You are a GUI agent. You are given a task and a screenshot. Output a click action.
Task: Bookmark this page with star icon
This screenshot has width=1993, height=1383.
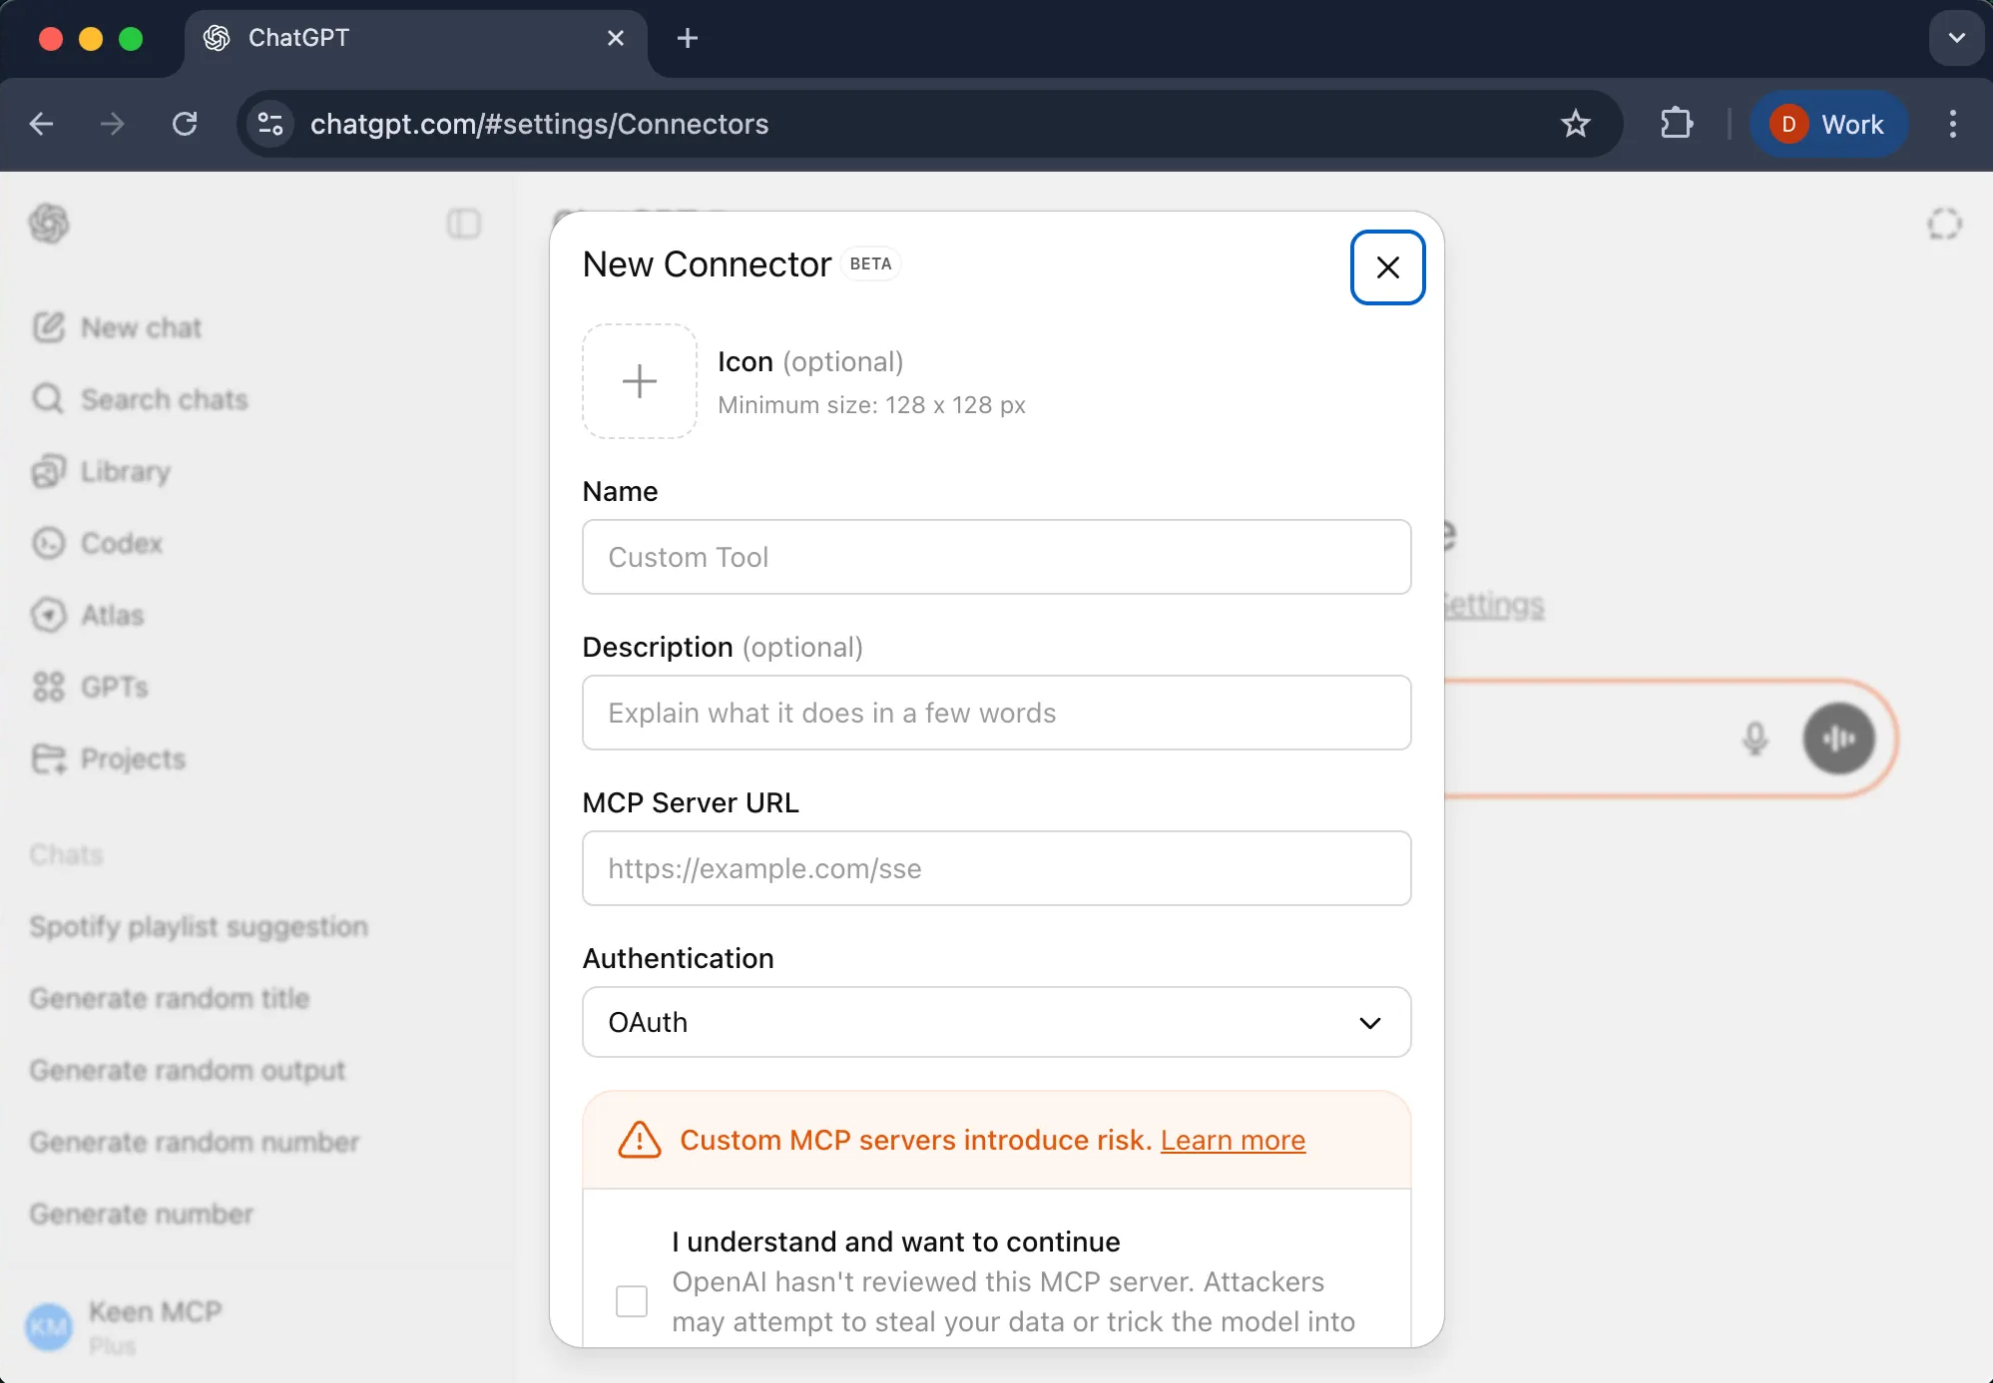(1576, 124)
